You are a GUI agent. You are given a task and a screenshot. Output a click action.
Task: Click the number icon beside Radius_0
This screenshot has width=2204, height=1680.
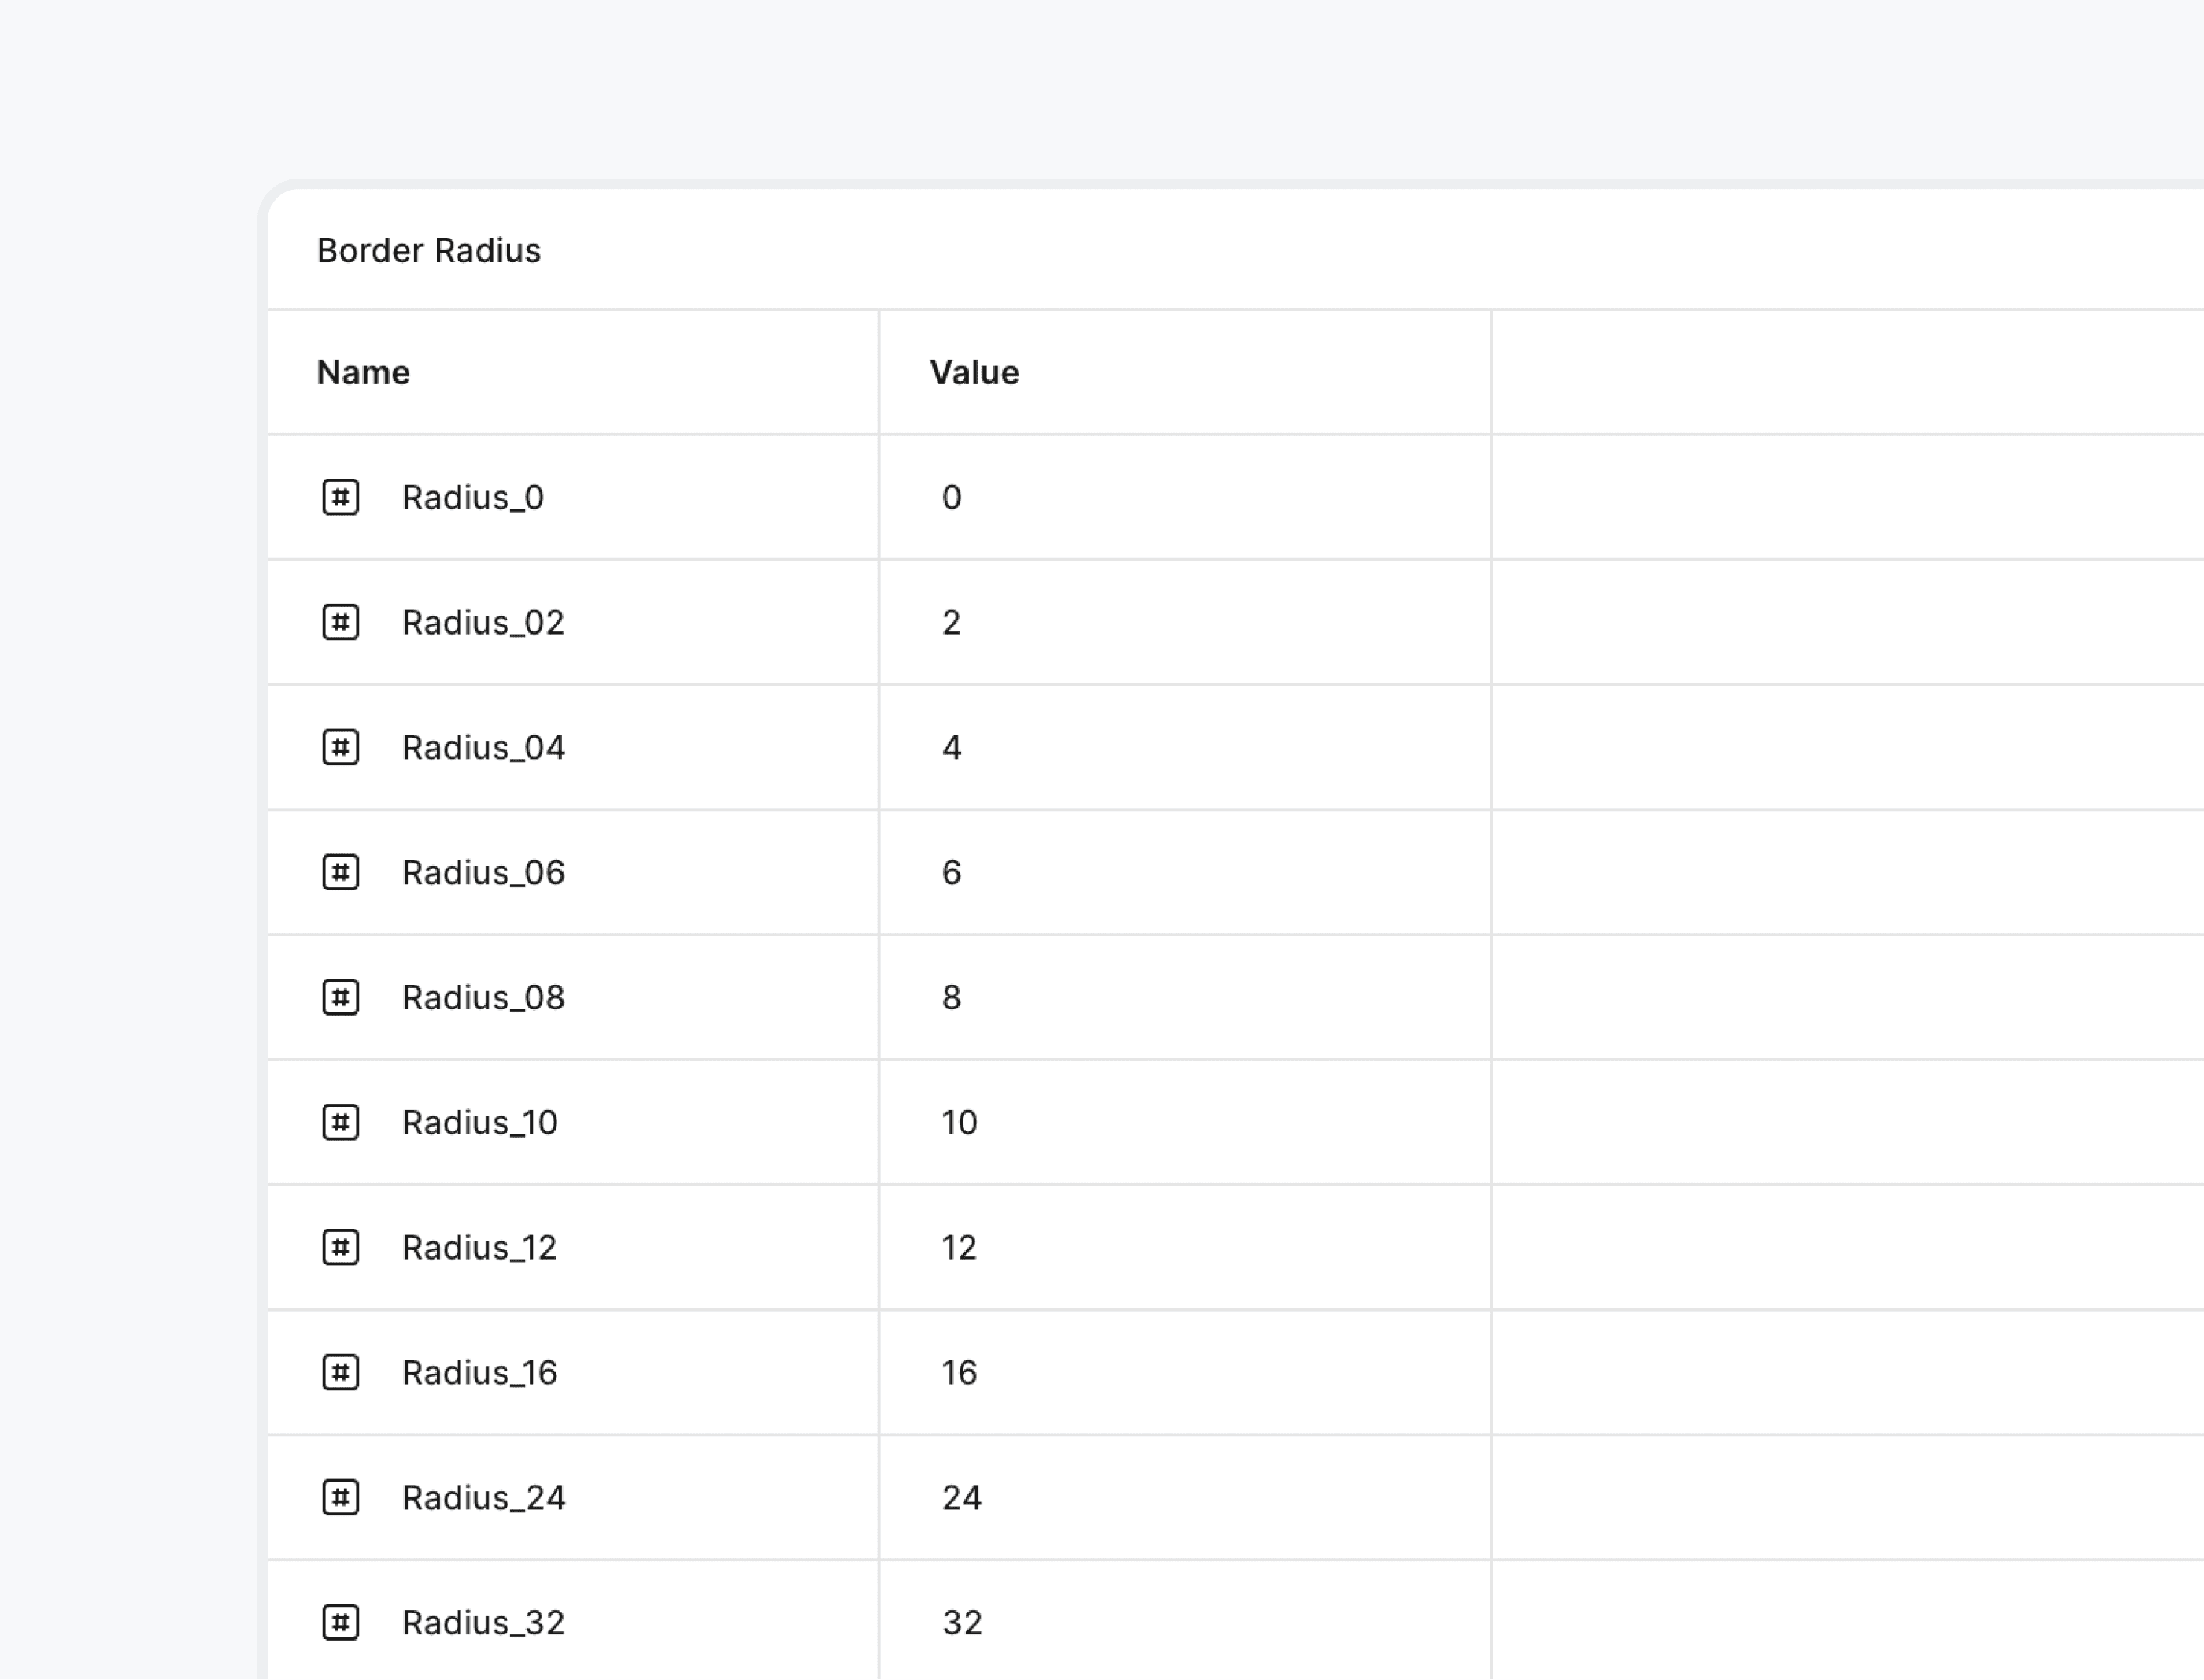(340, 497)
